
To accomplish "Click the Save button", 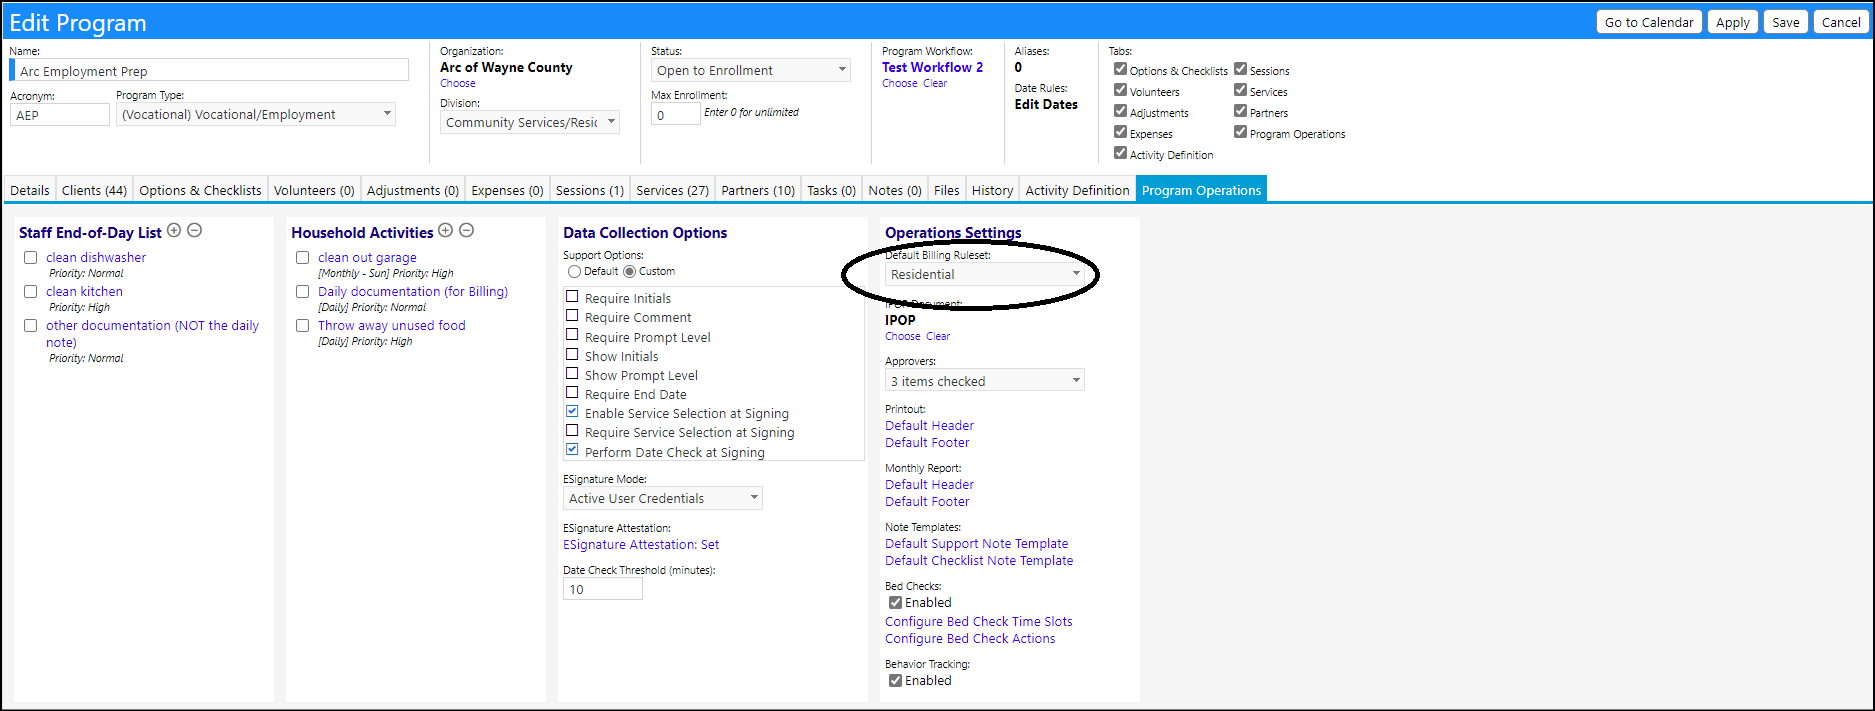I will coord(1786,22).
